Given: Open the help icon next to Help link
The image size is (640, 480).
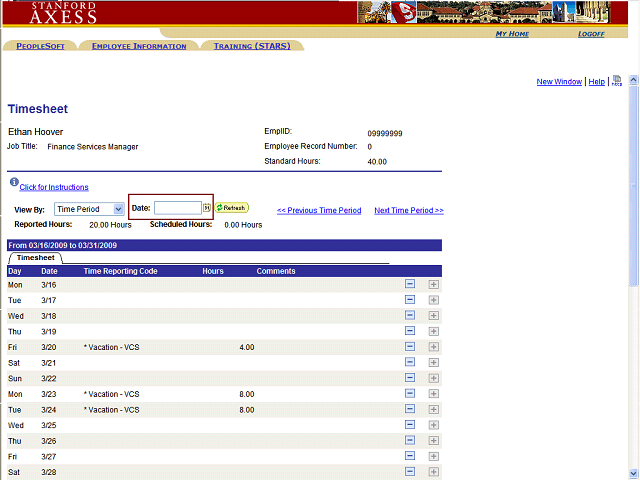Looking at the screenshot, I should click(617, 81).
